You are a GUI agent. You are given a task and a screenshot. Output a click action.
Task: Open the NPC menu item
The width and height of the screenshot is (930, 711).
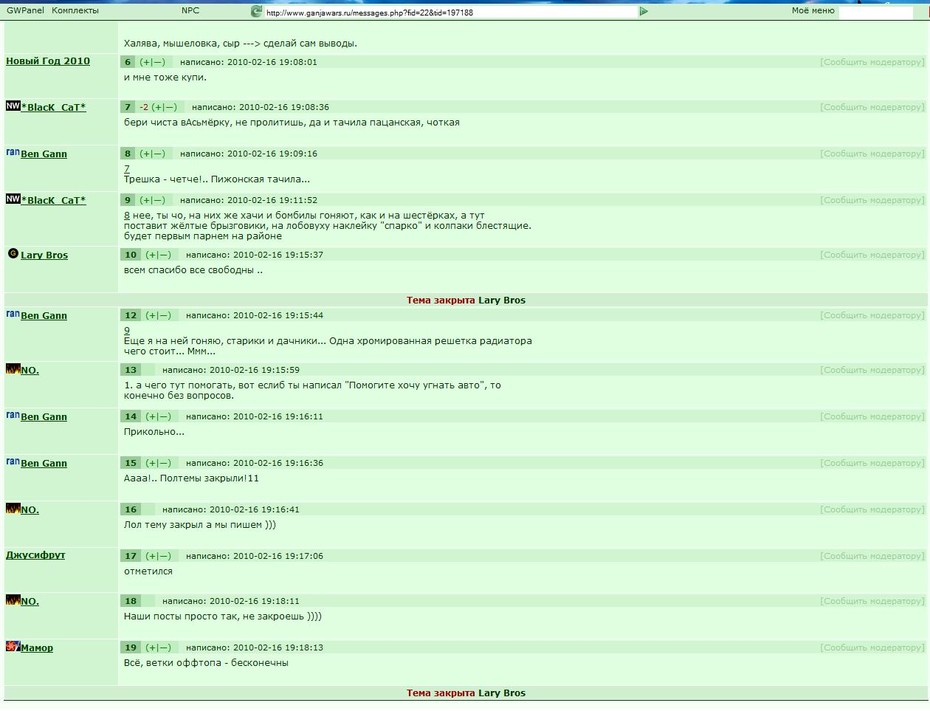(190, 11)
